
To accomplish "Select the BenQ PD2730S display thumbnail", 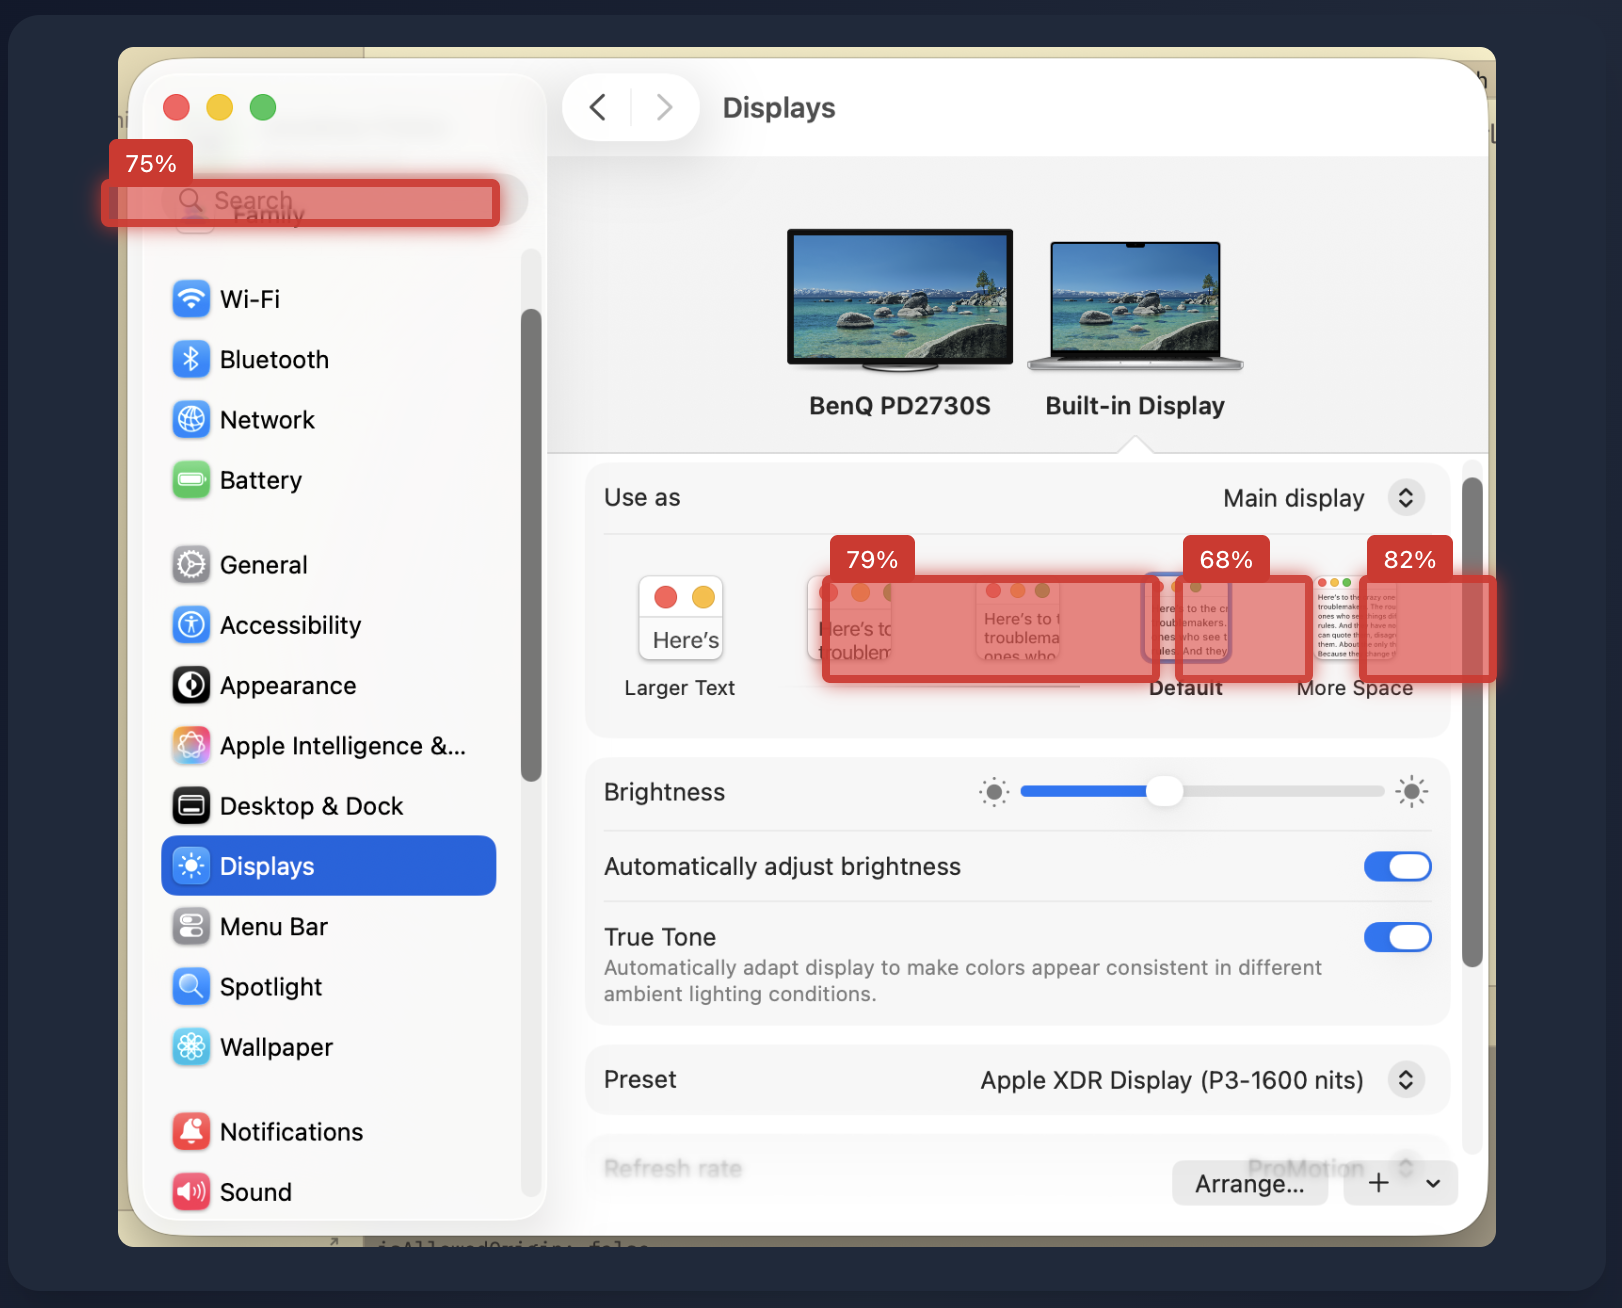I will point(899,298).
